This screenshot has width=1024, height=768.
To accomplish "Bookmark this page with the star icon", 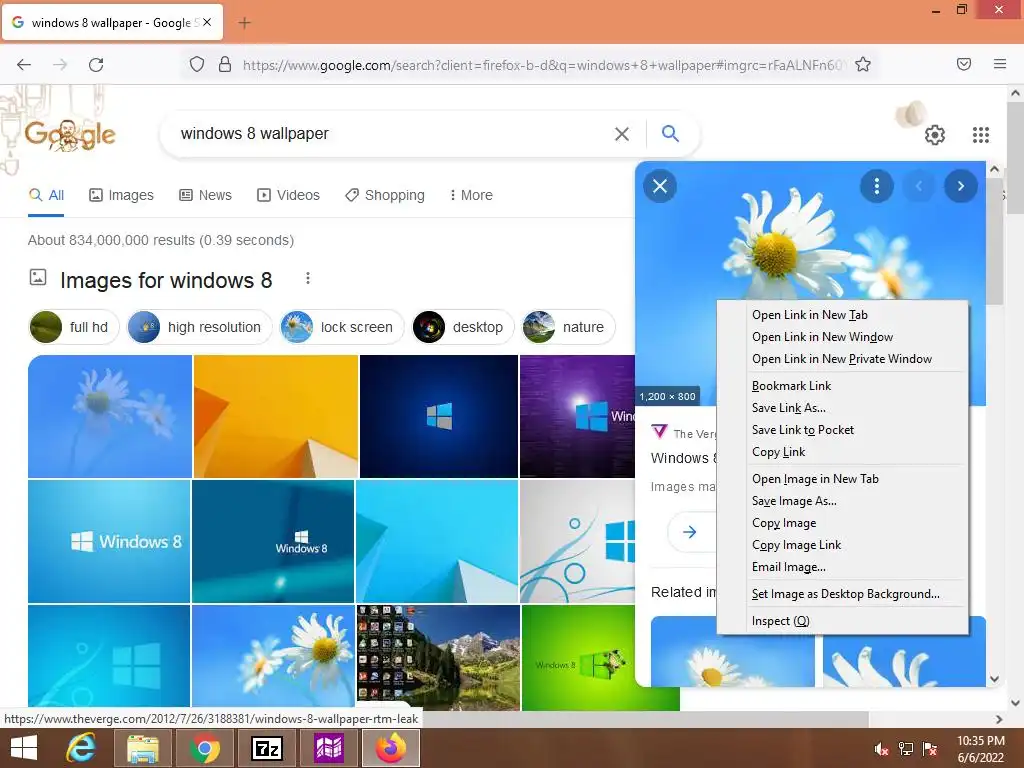I will [x=863, y=64].
